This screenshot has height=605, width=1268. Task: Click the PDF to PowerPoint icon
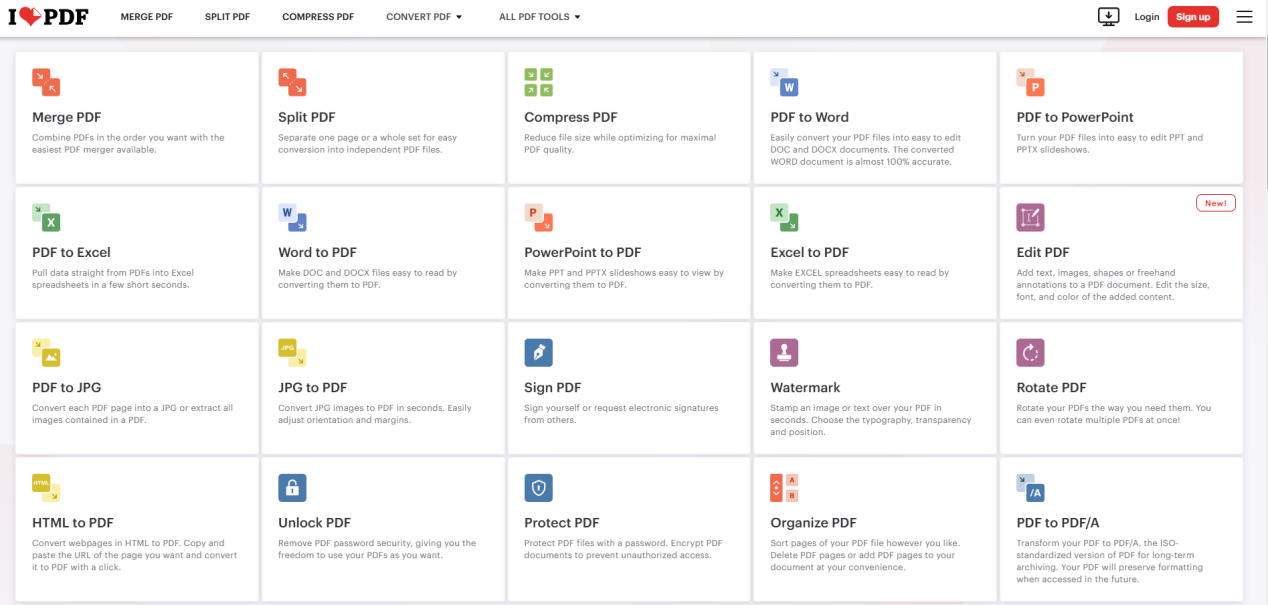pos(1030,82)
